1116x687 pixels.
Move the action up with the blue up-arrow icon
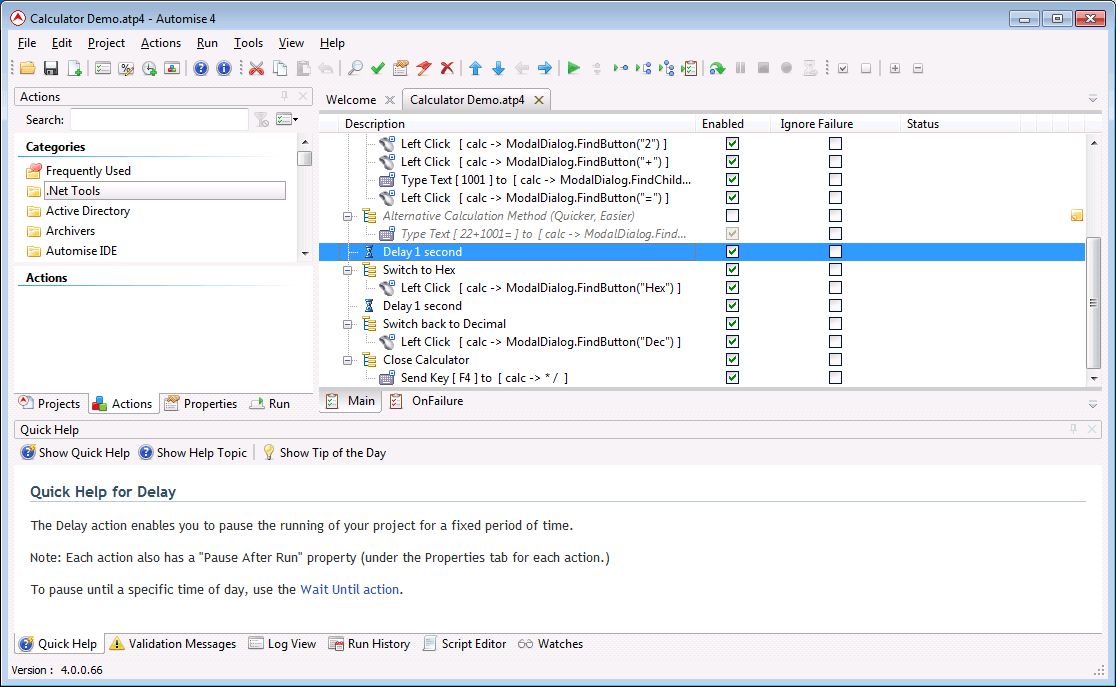point(474,68)
